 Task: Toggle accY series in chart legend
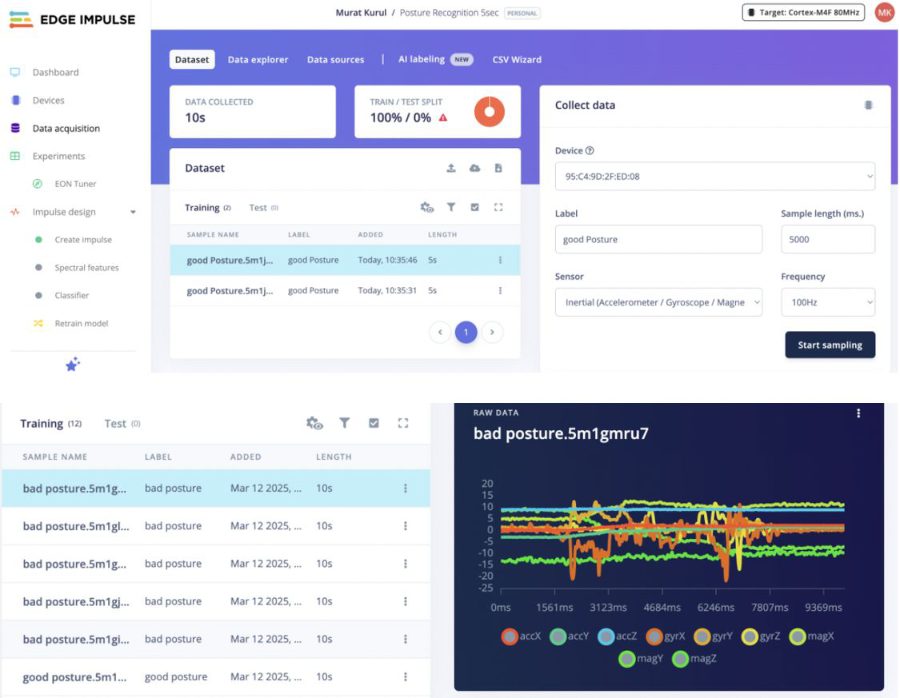point(569,636)
